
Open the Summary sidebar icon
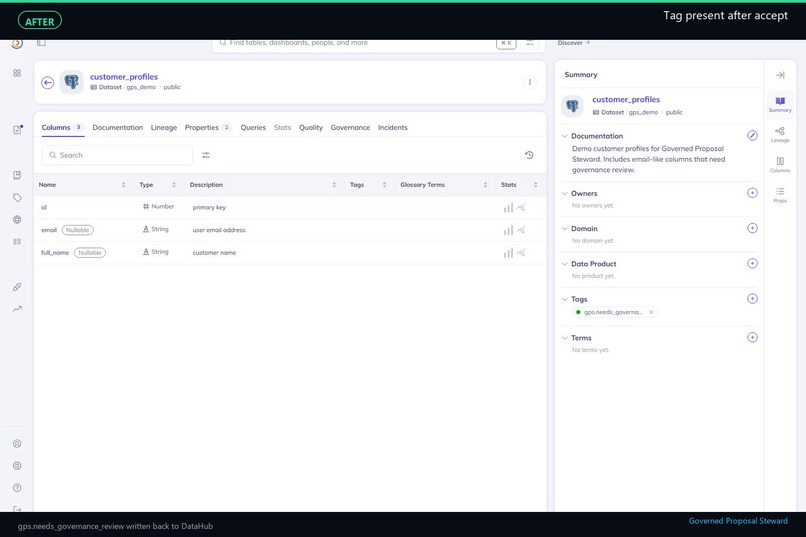coord(780,104)
